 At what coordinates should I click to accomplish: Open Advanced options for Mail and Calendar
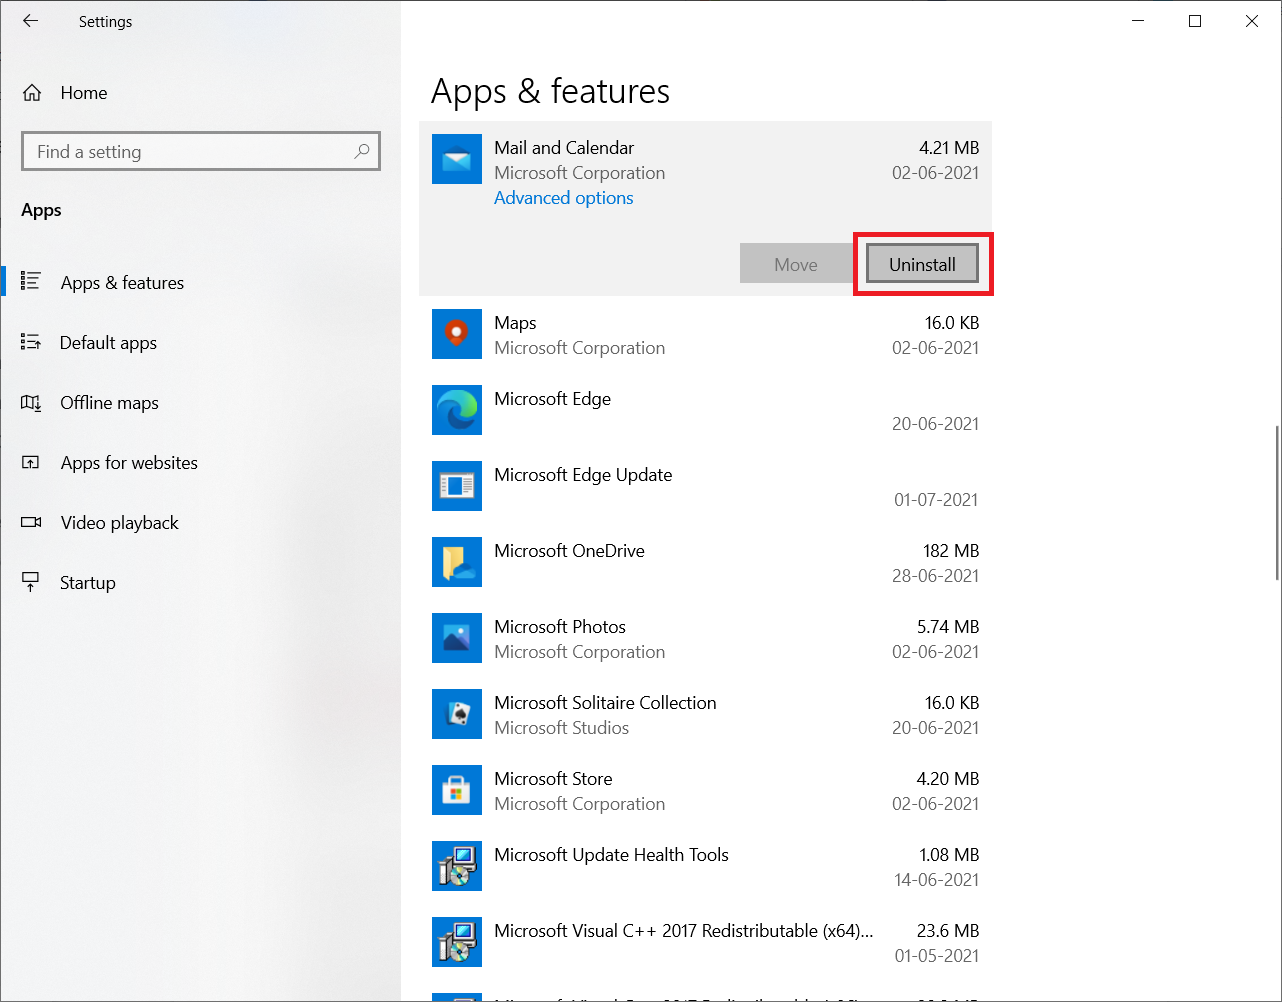564,198
